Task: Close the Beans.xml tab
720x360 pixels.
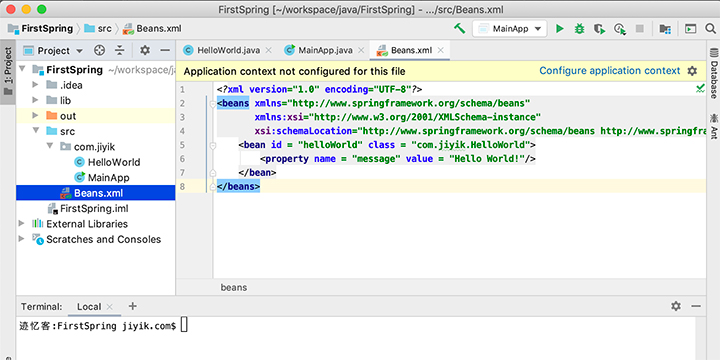Action: pos(440,51)
